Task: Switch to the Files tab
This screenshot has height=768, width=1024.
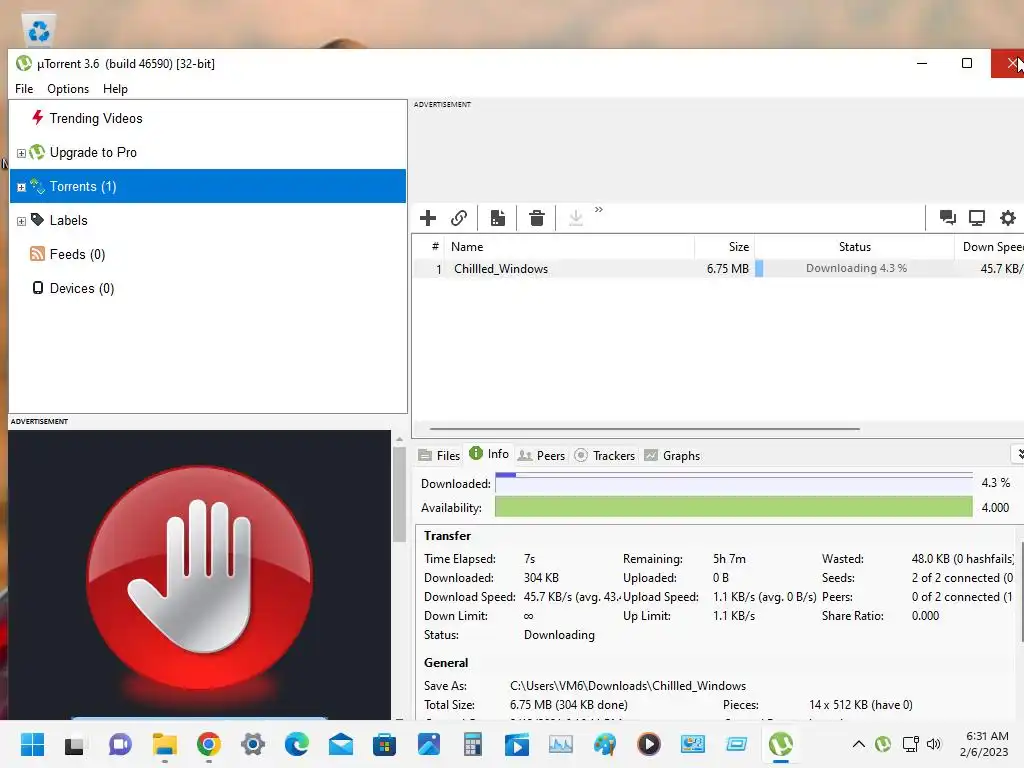Action: [x=440, y=455]
